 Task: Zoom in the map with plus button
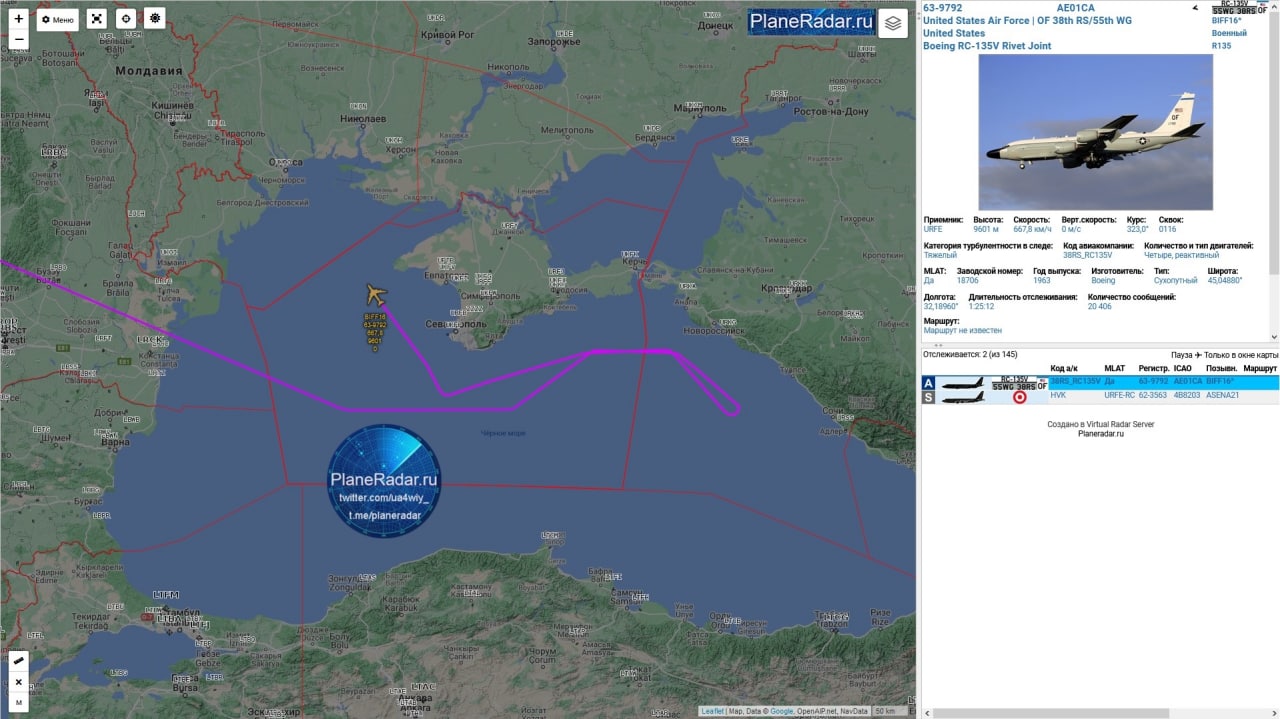click(x=18, y=18)
